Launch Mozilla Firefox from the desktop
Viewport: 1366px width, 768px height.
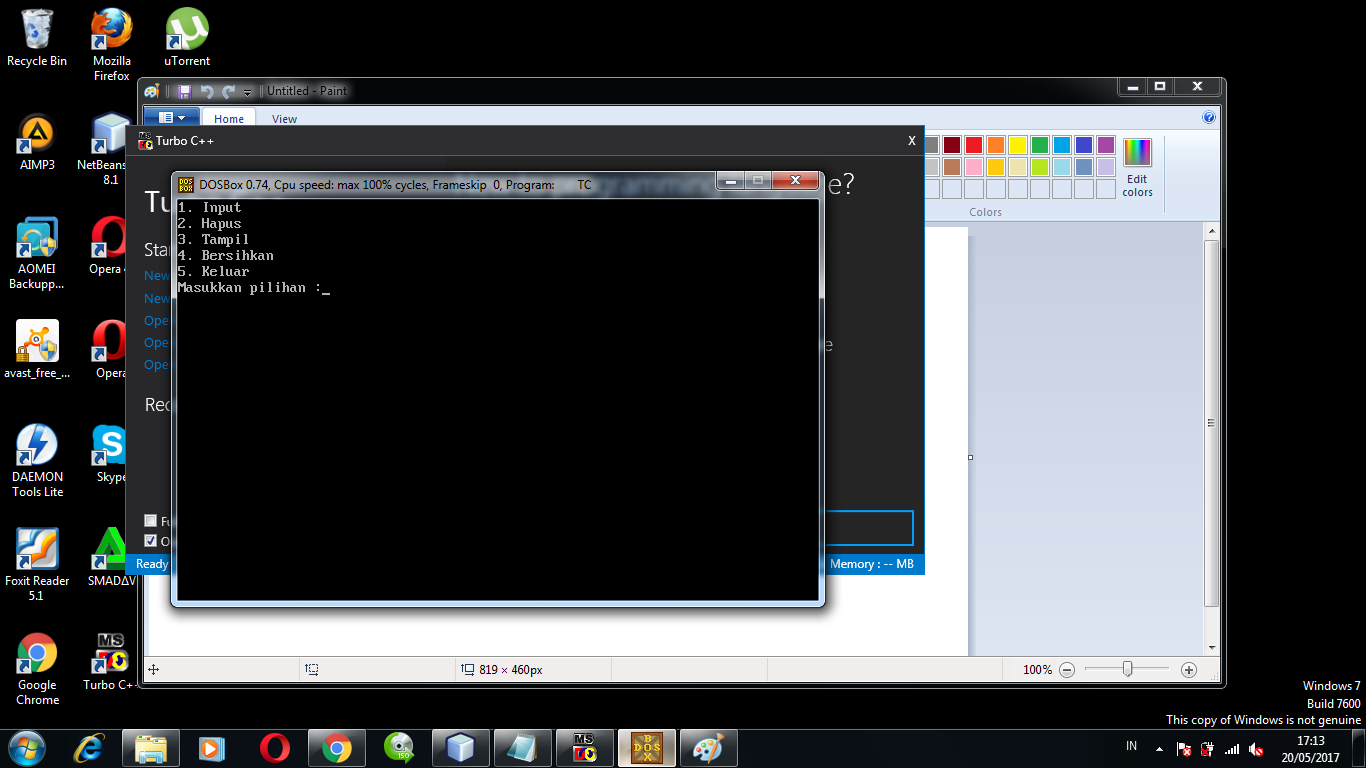pyautogui.click(x=111, y=30)
